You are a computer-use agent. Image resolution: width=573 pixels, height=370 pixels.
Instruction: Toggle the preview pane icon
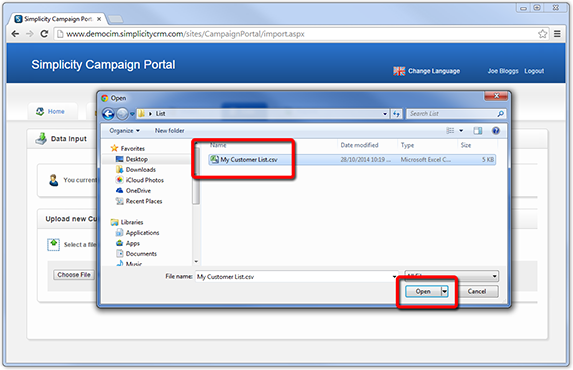[478, 131]
